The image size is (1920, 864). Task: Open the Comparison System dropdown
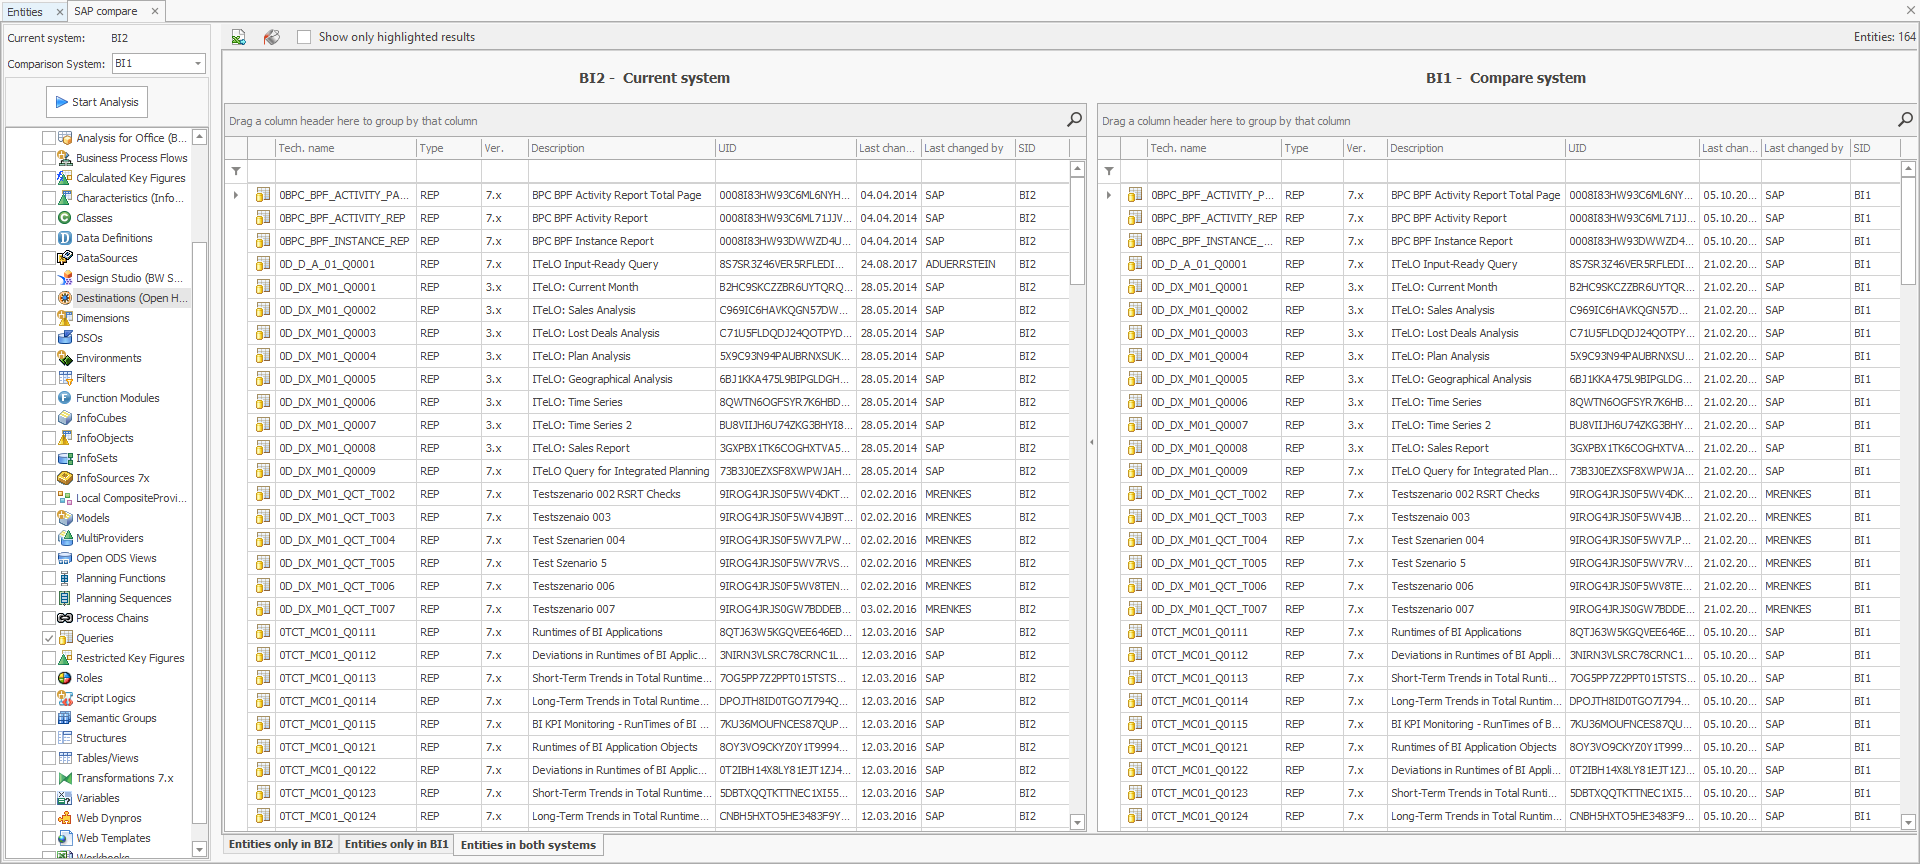tap(197, 64)
